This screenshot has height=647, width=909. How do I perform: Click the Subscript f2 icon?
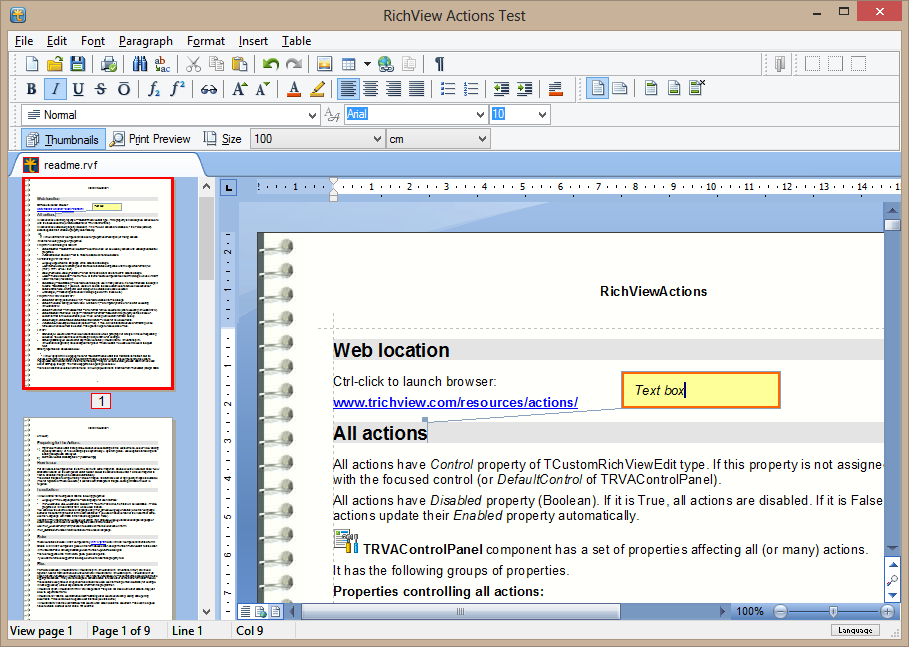[x=154, y=89]
